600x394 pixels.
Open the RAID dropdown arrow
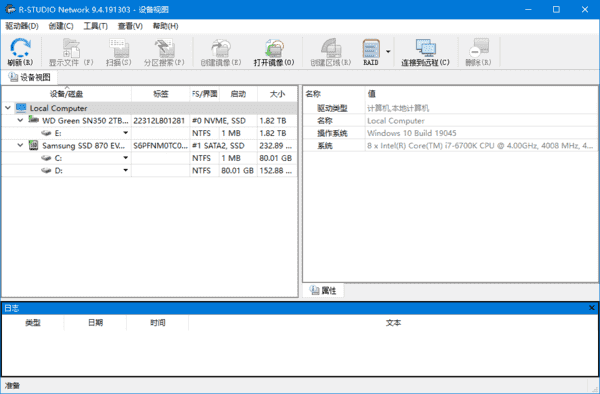point(388,52)
